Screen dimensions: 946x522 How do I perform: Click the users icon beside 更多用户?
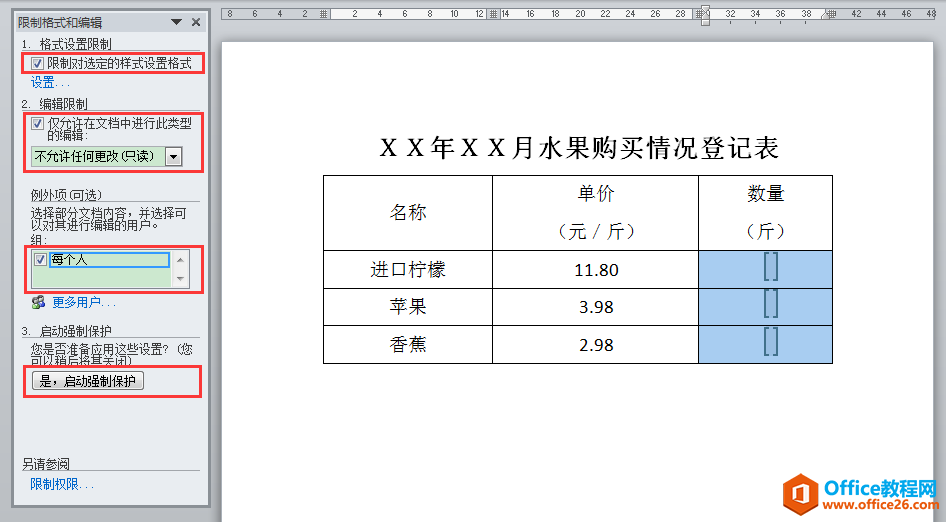point(39,302)
